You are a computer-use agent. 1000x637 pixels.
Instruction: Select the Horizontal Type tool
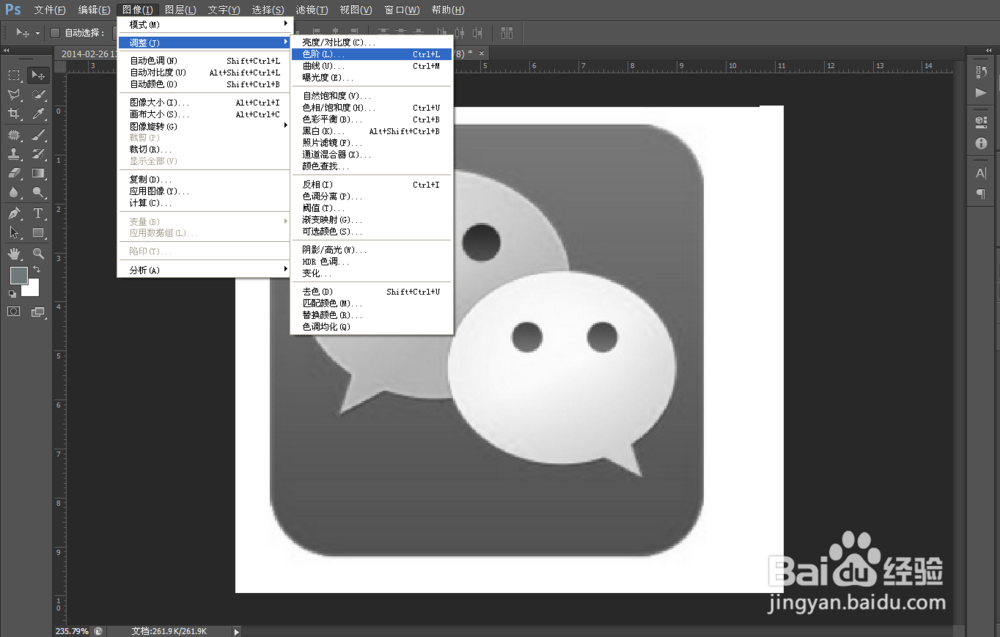[x=38, y=213]
